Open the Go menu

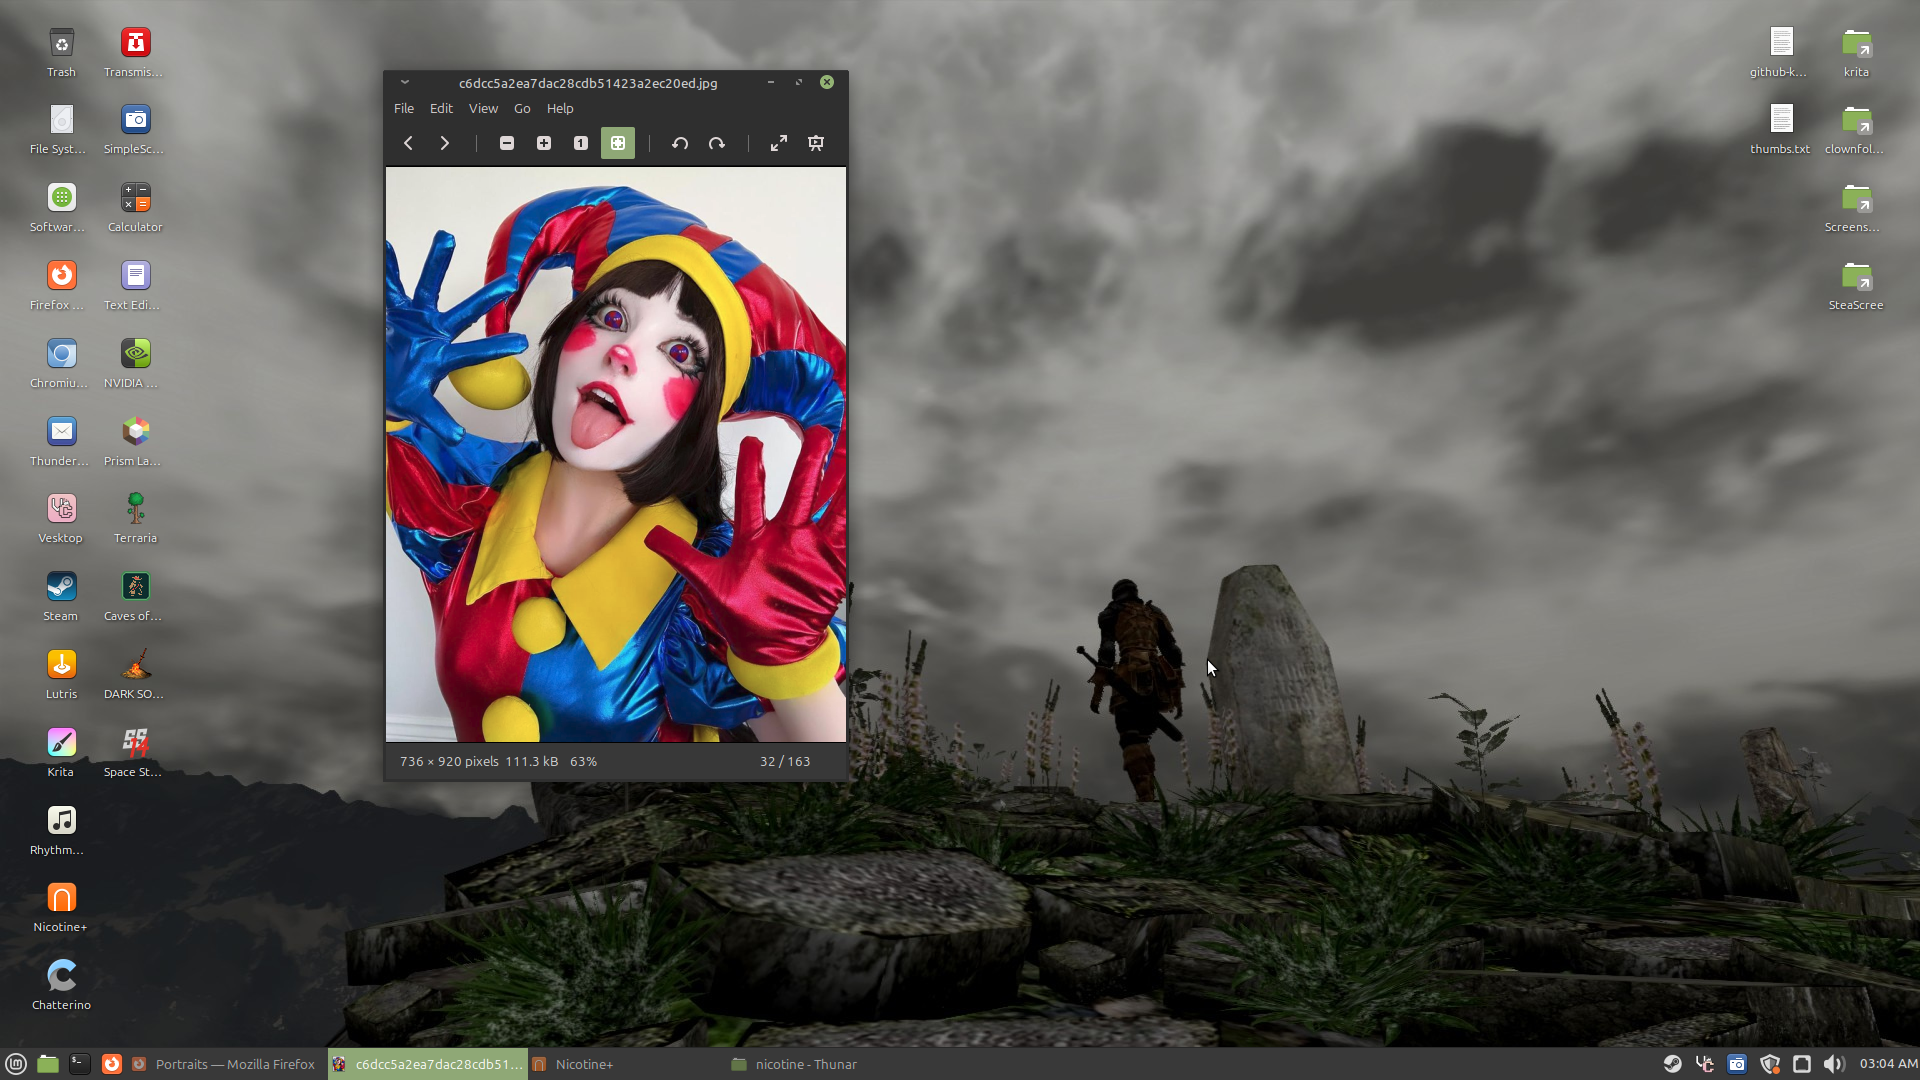[522, 108]
